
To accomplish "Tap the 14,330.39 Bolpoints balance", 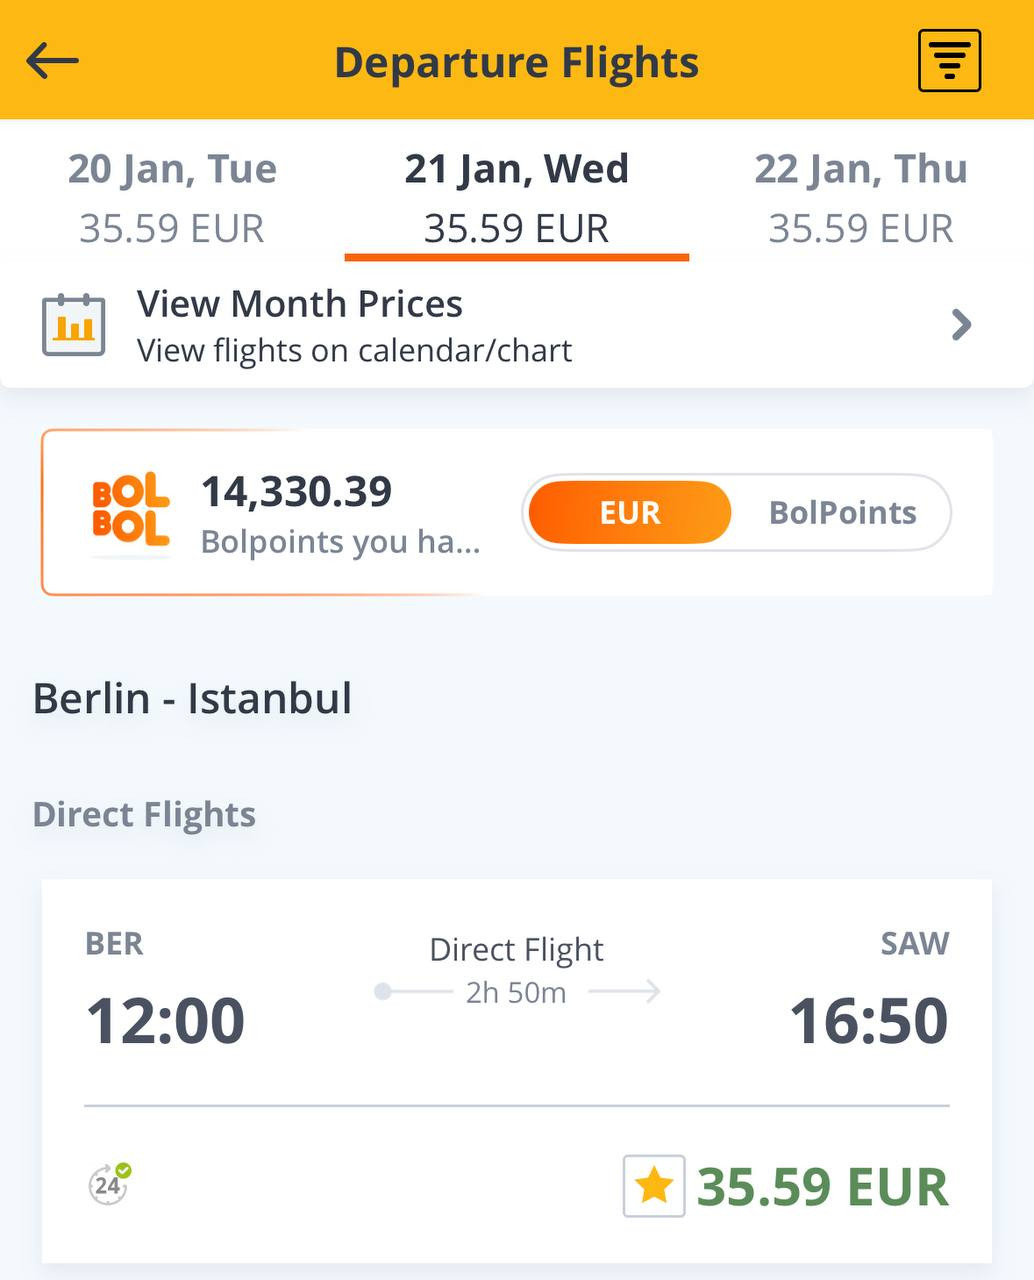I will tap(297, 492).
